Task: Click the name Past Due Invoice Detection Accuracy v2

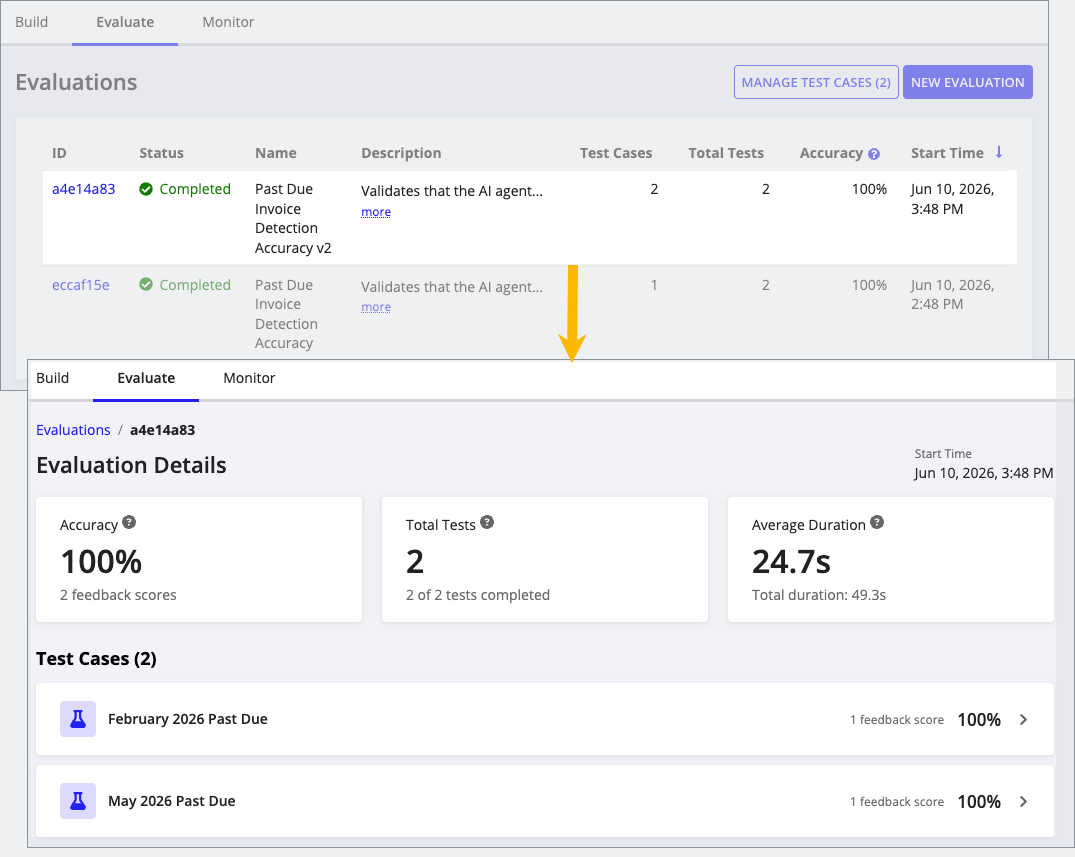Action: 293,218
